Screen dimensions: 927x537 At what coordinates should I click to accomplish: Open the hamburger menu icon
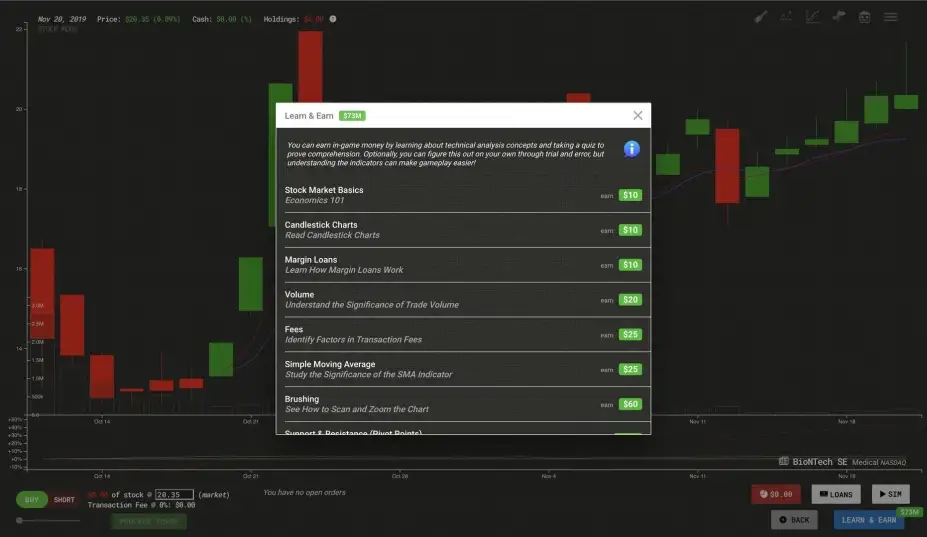(x=891, y=17)
